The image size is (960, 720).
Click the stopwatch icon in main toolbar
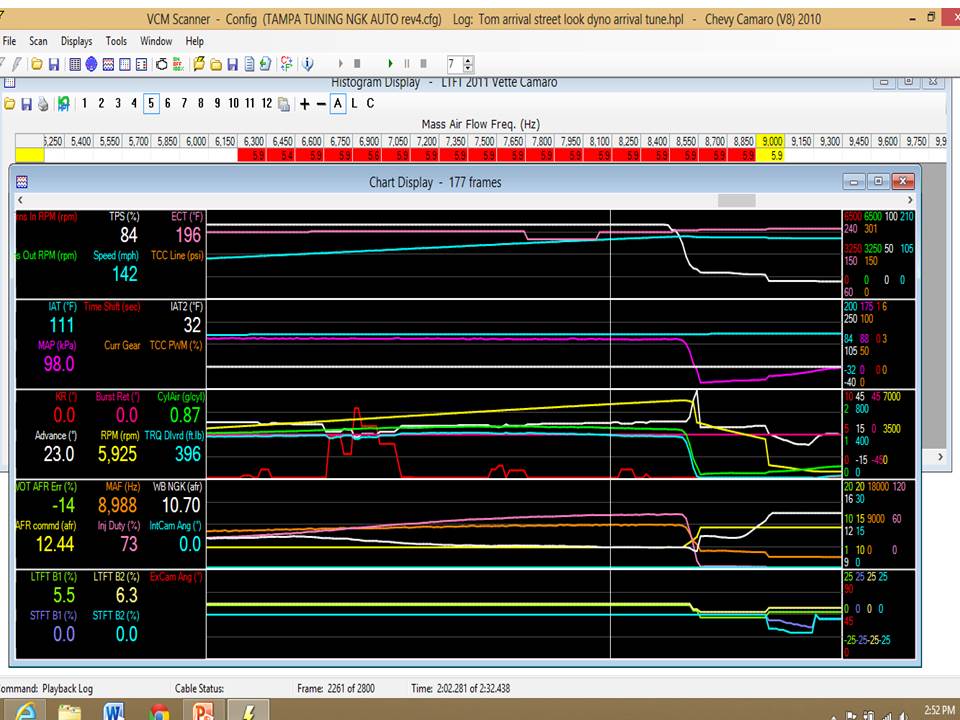[161, 64]
